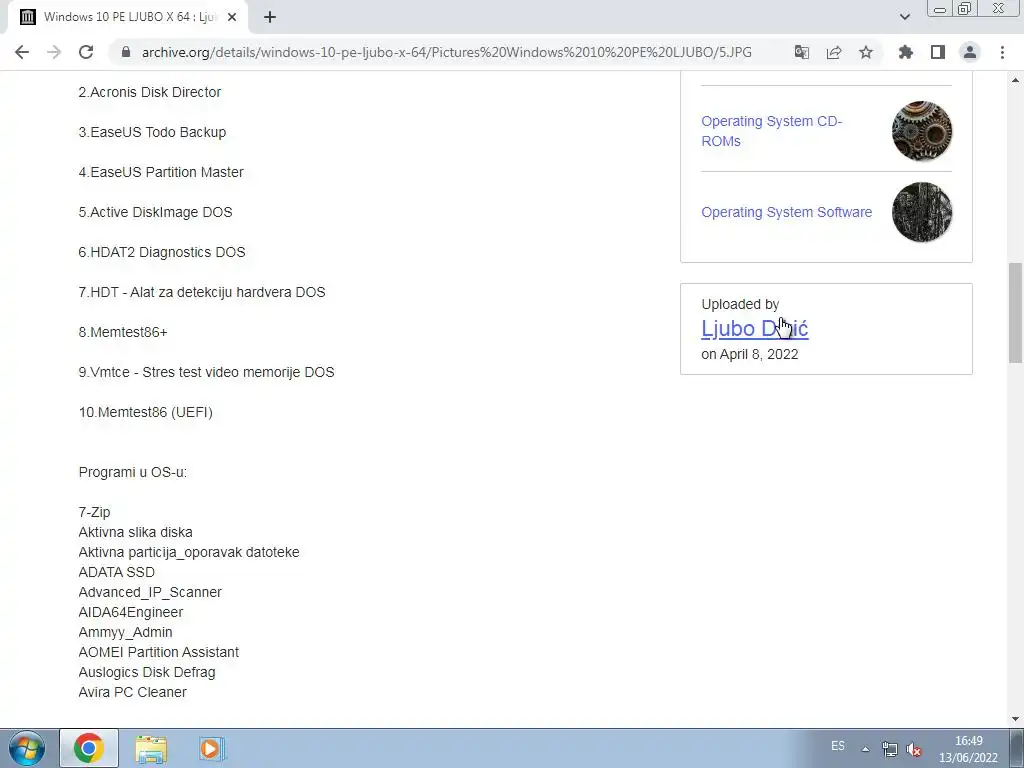Image resolution: width=1024 pixels, height=768 pixels.
Task: Click the text Aktivna particija_oporavak datoteke
Action: pos(189,552)
